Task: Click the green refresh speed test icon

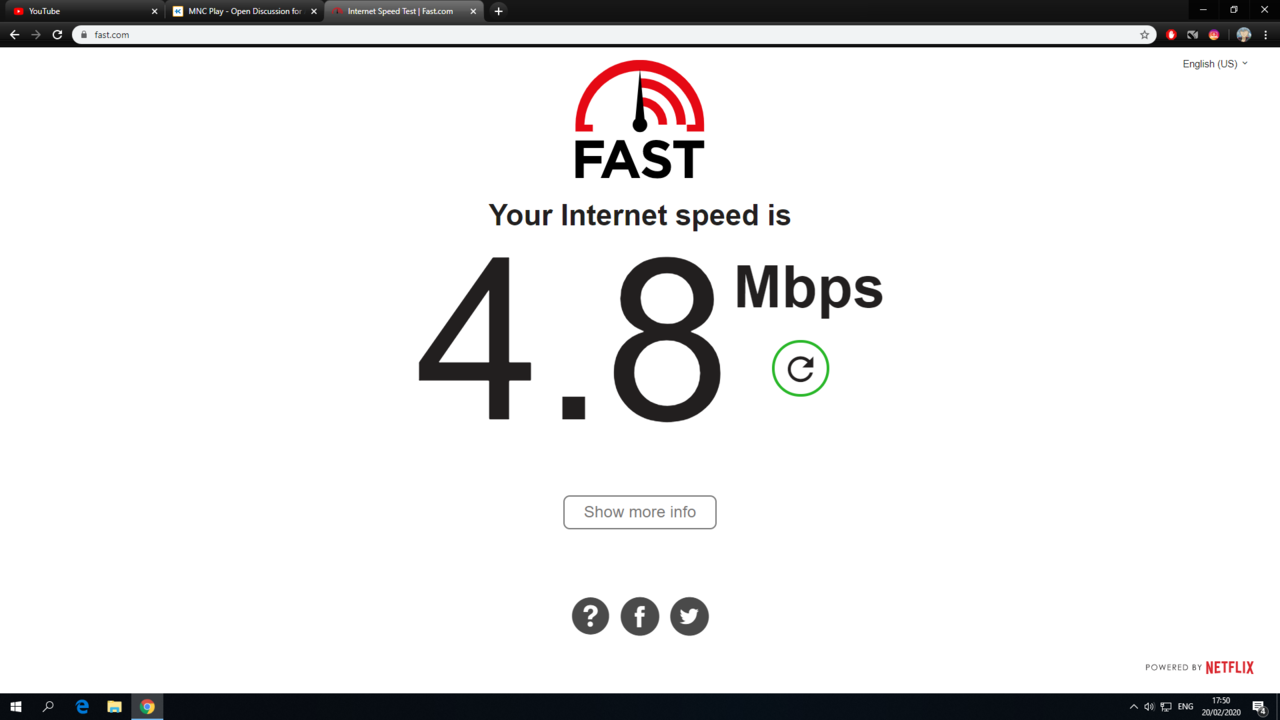Action: pos(800,368)
